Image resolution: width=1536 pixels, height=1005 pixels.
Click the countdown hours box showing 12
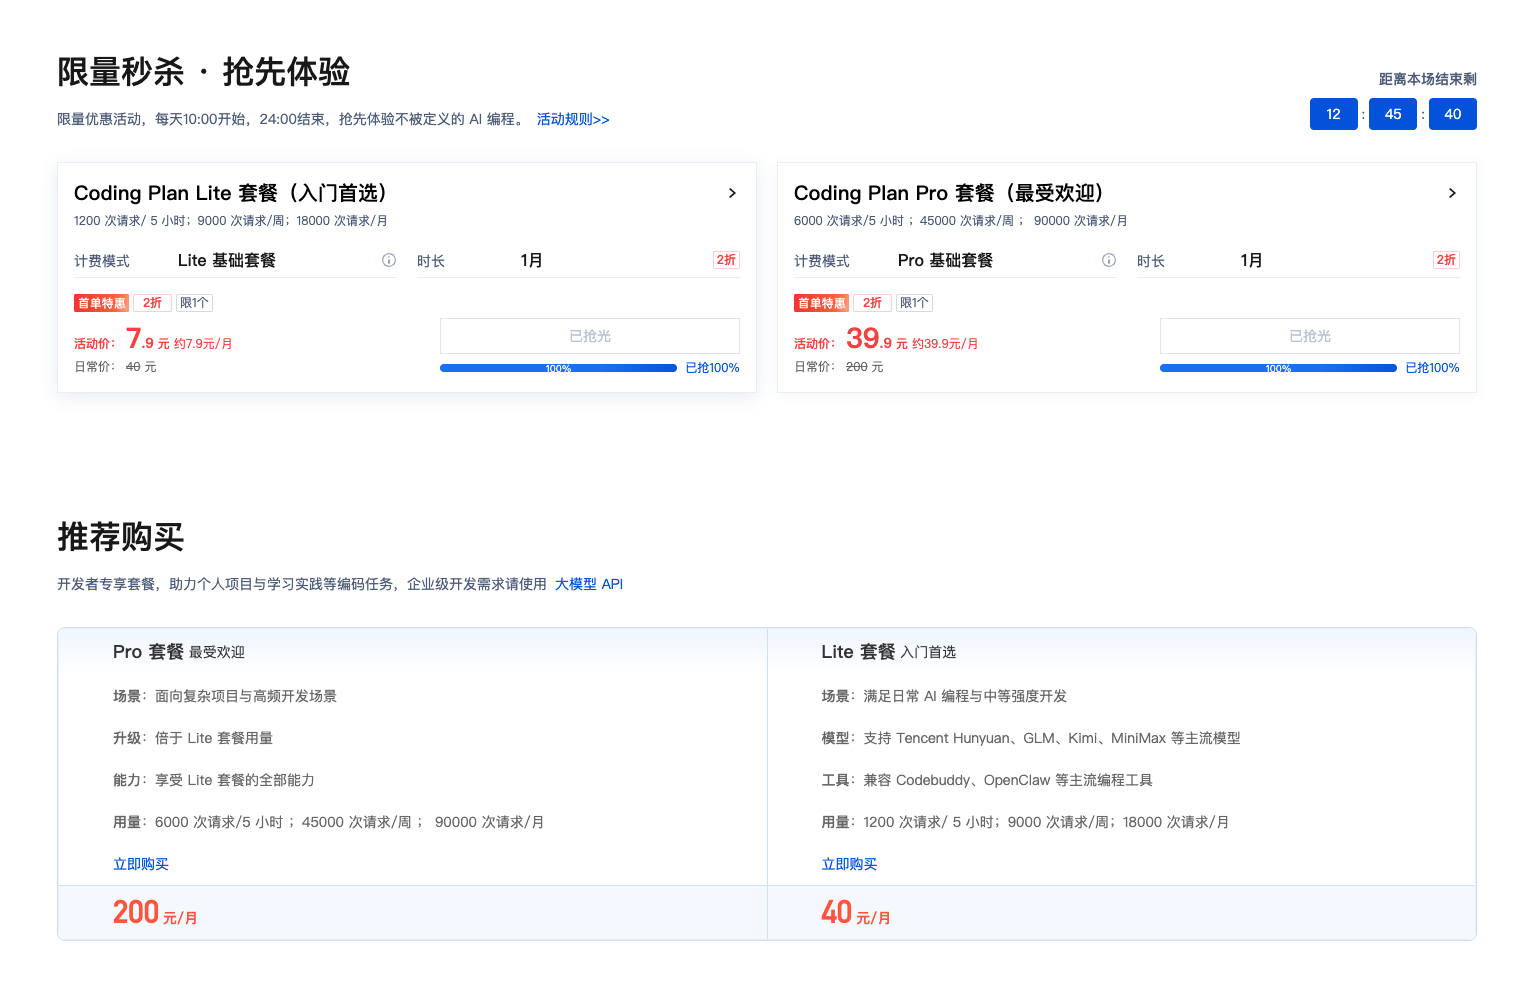[1333, 114]
